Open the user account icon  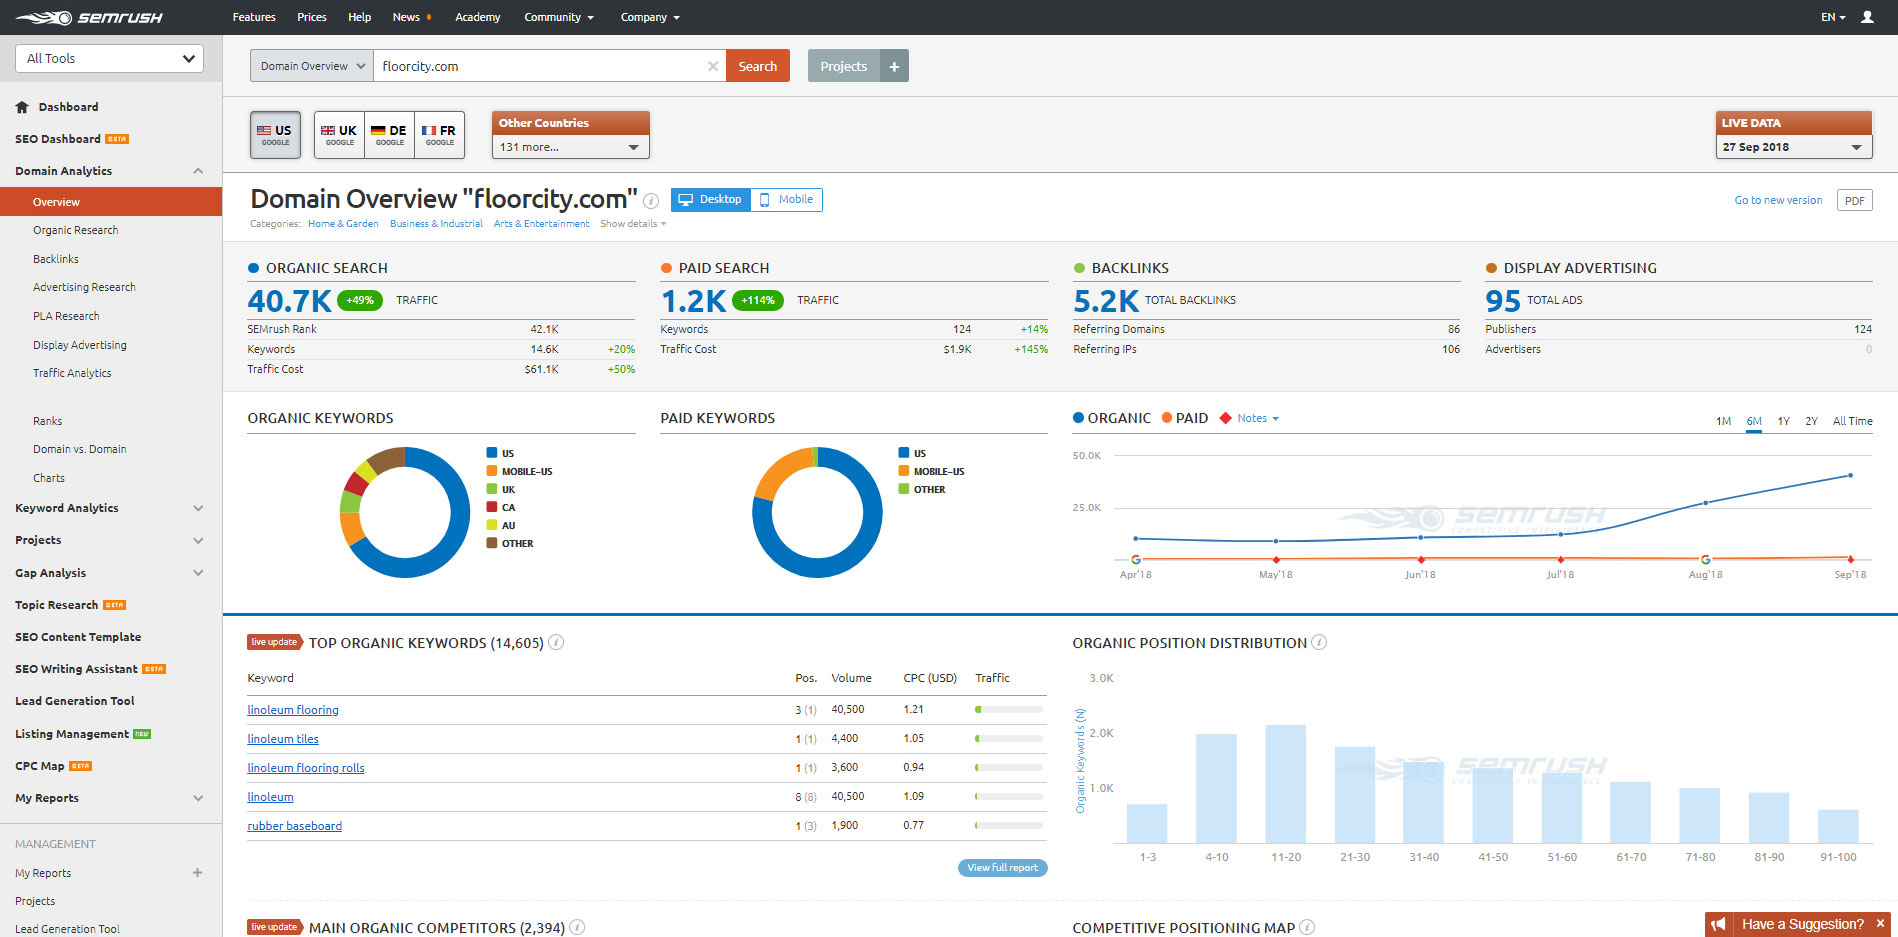tap(1867, 17)
